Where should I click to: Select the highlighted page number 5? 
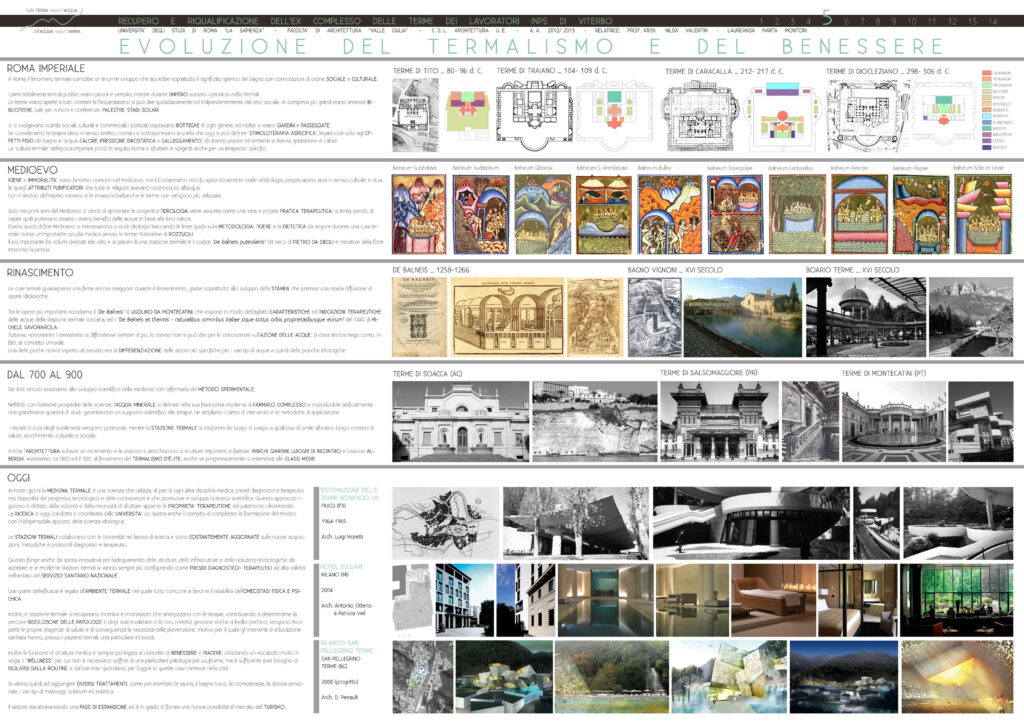827,19
